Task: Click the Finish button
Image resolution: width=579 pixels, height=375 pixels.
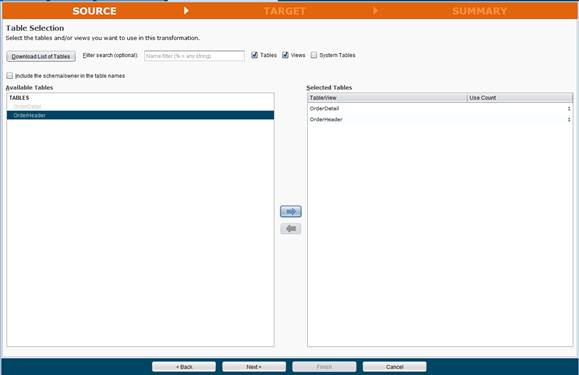Action: pyautogui.click(x=324, y=367)
